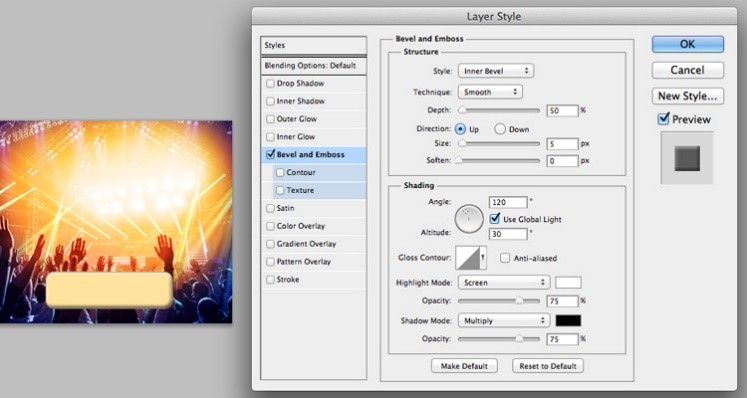Click the Altitude value field
The height and width of the screenshot is (398, 747).
[x=508, y=234]
